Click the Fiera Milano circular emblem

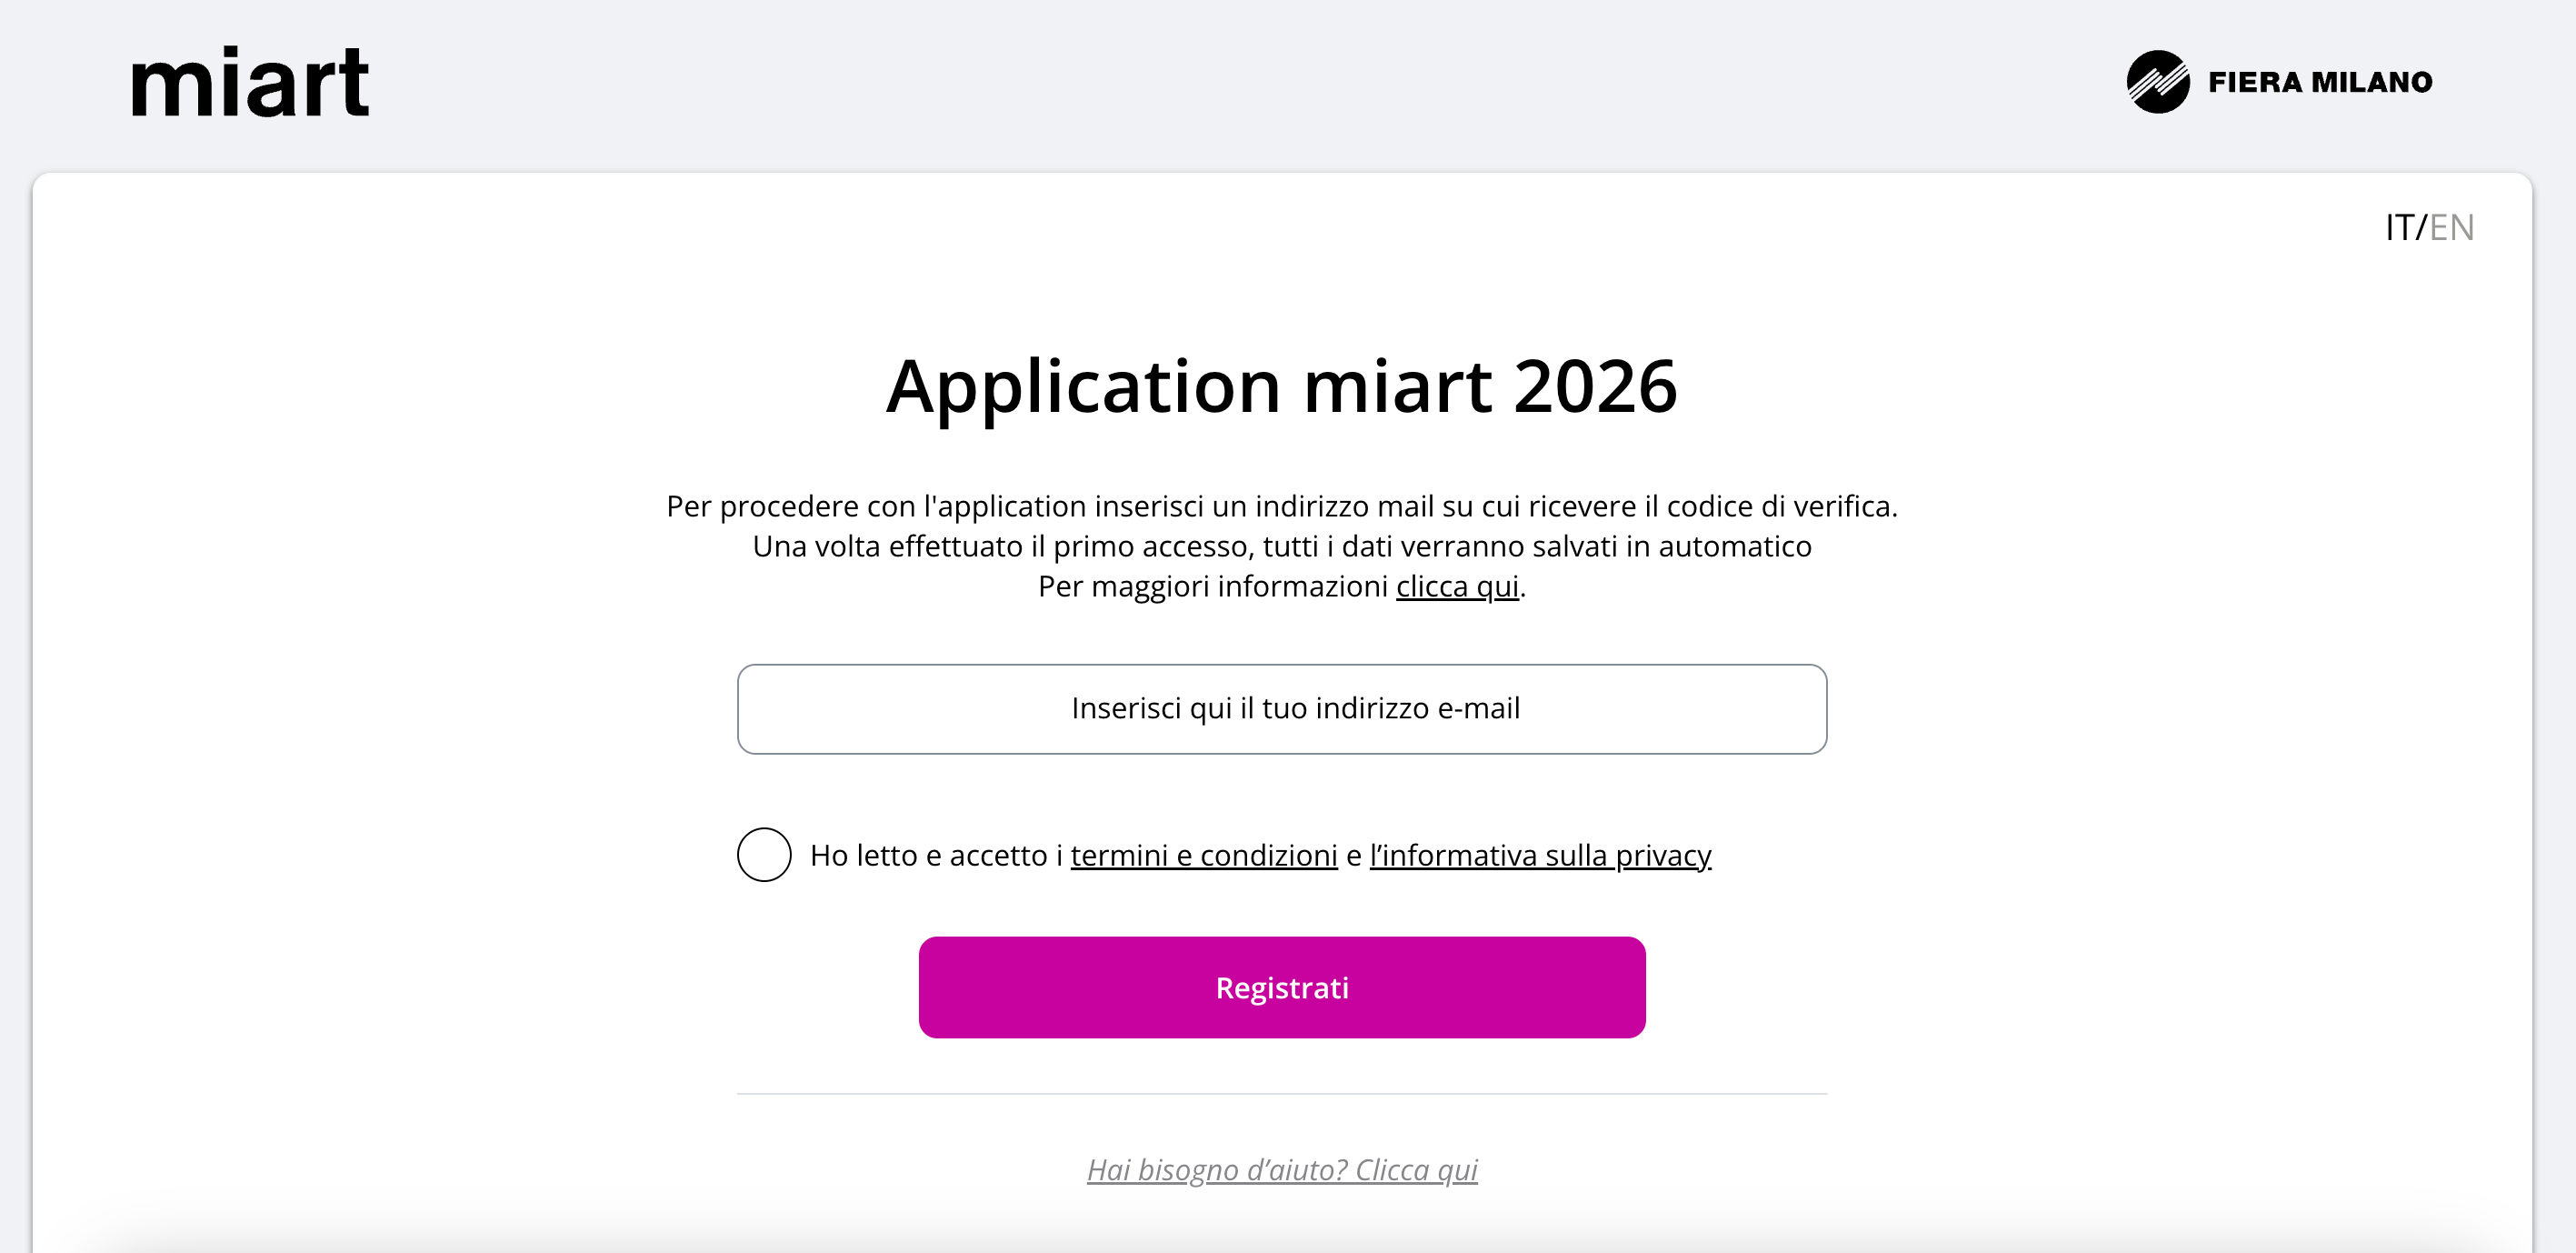point(2157,82)
